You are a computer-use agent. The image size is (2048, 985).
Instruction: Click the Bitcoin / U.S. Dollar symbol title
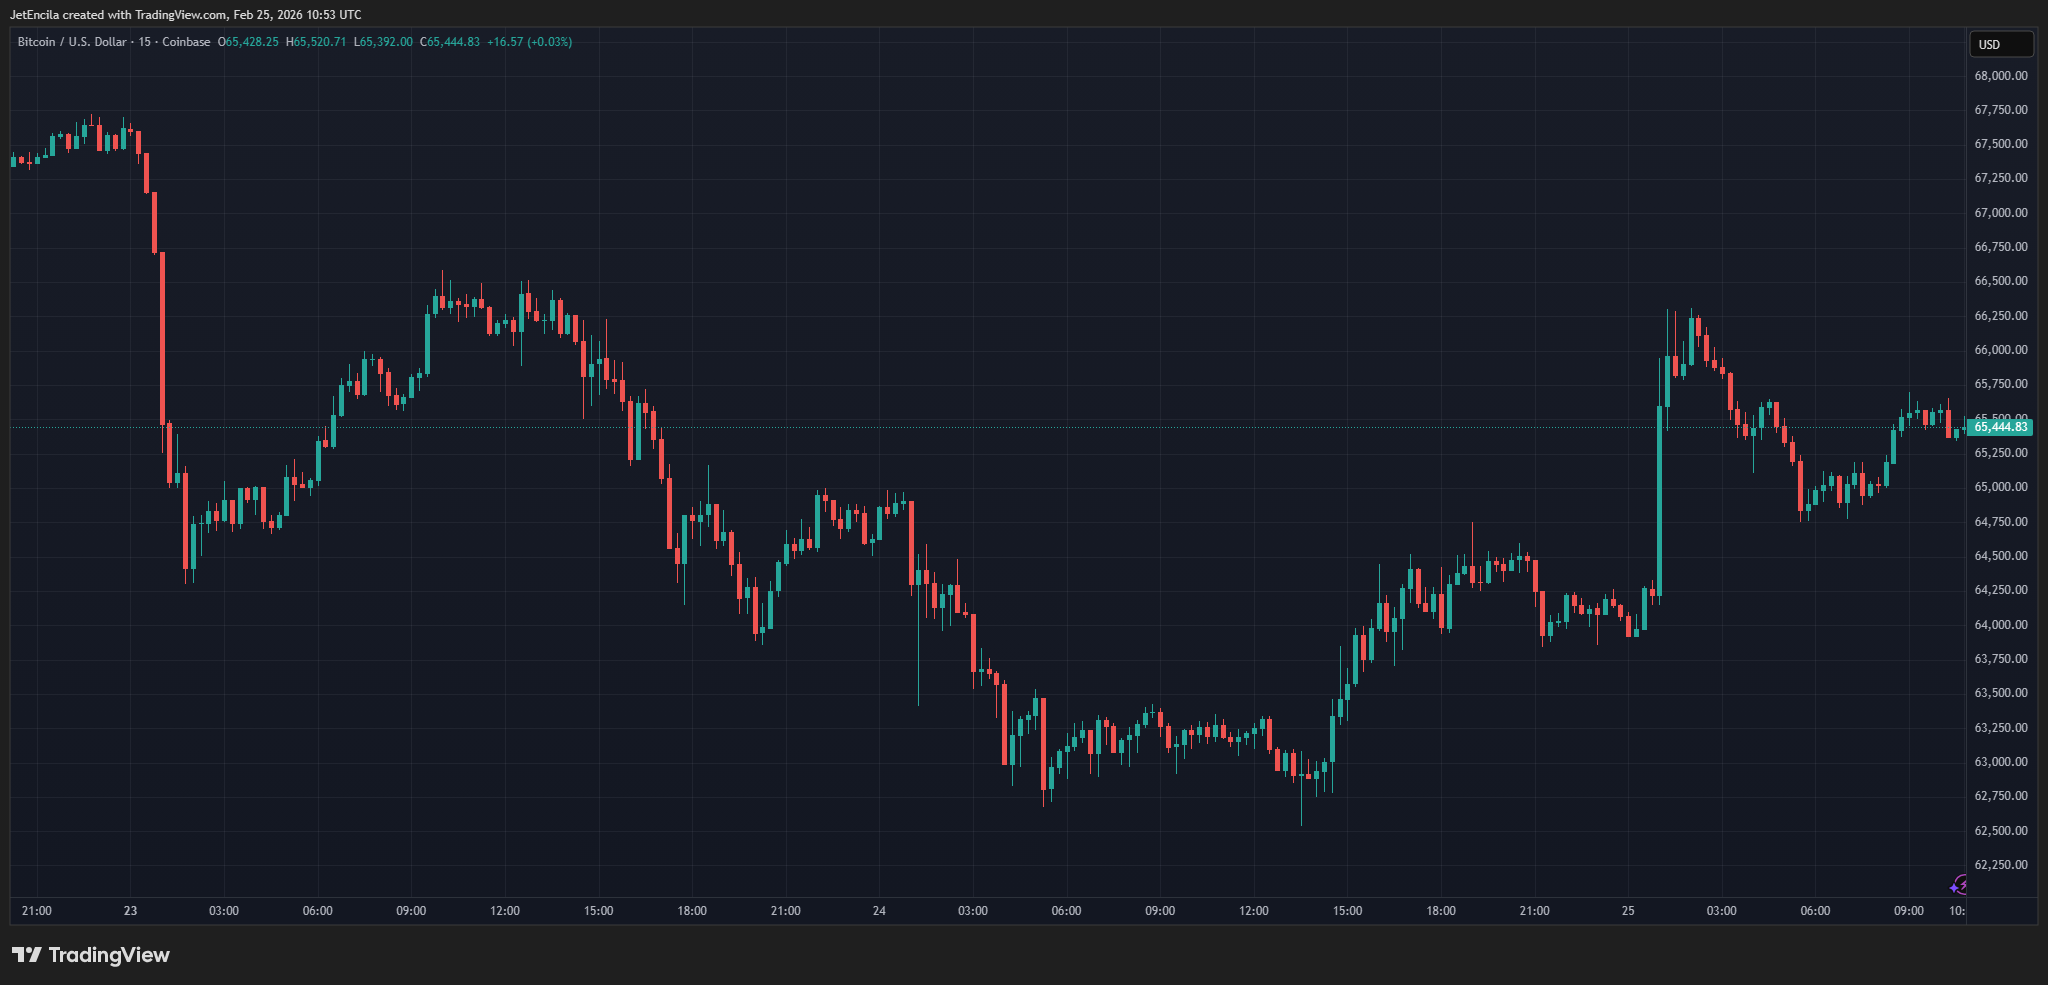pyautogui.click(x=72, y=42)
